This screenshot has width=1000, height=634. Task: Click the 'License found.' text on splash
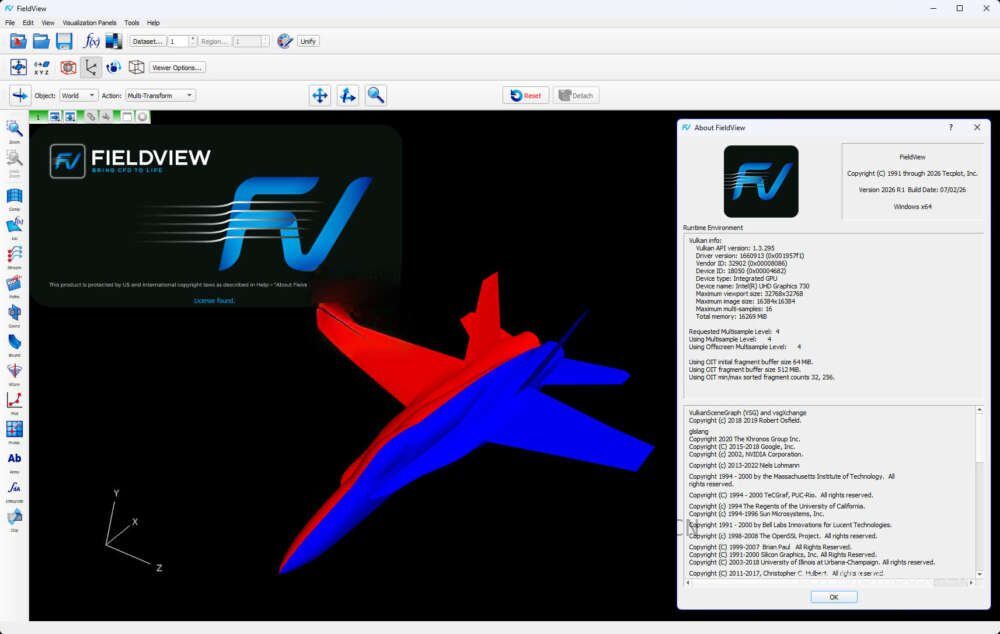point(214,300)
